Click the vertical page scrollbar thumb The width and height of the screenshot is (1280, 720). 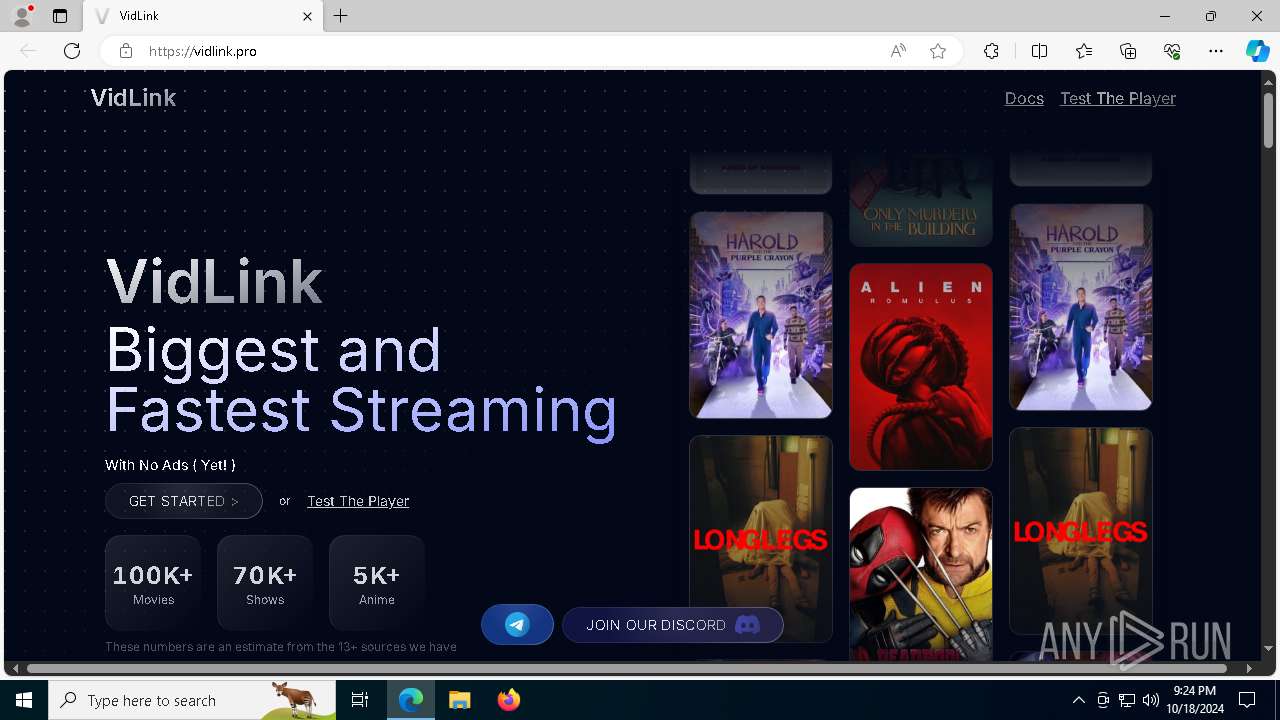[1268, 121]
